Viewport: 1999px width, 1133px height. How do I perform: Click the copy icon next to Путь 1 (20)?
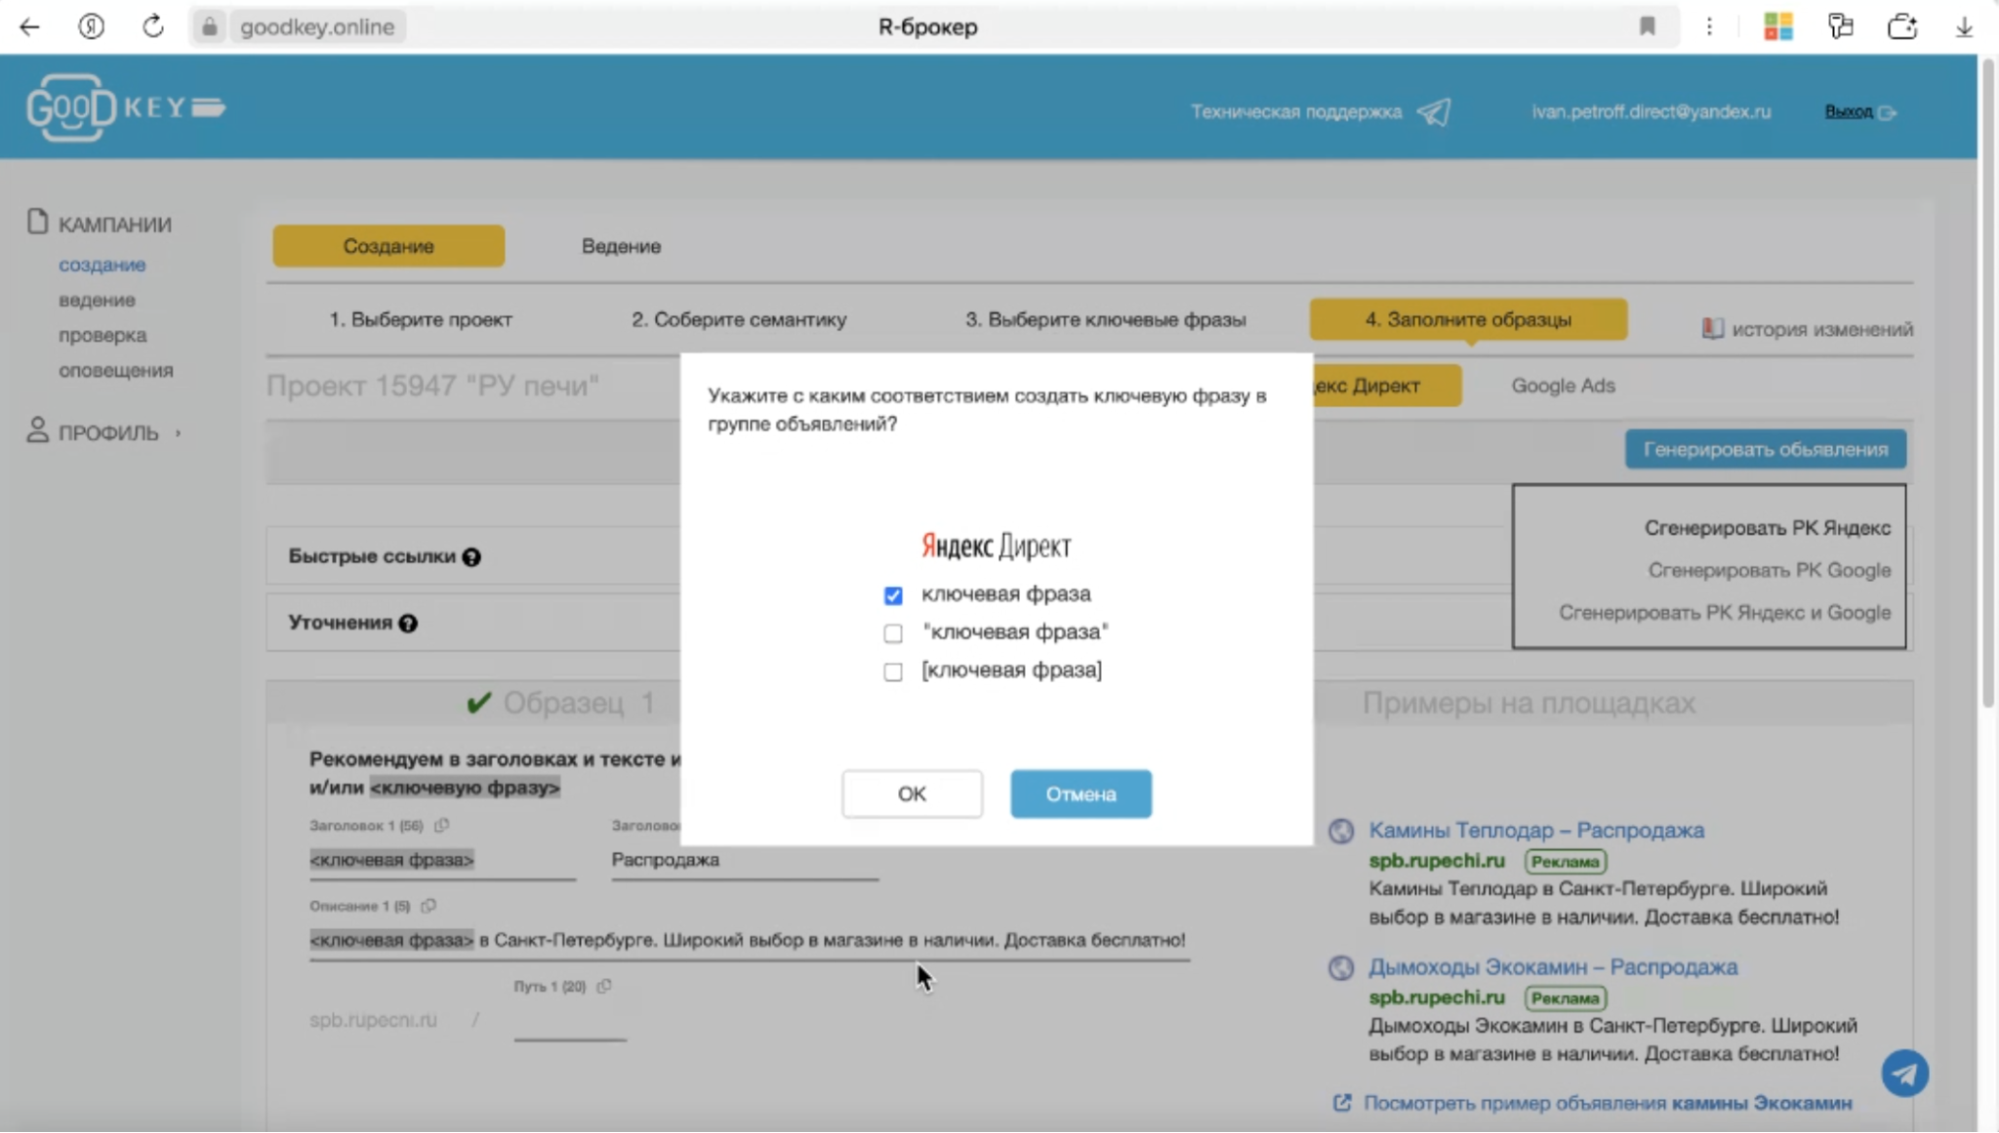[x=604, y=986]
